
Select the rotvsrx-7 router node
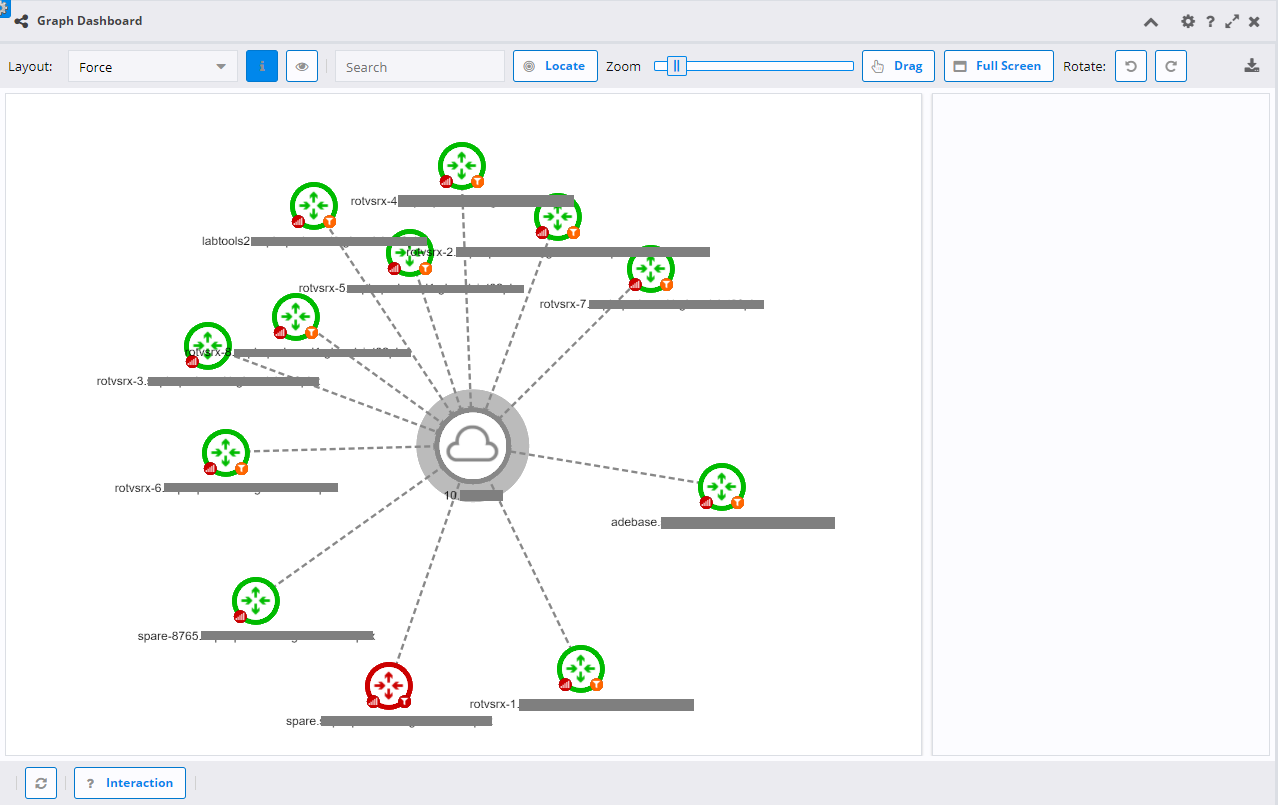pos(651,269)
